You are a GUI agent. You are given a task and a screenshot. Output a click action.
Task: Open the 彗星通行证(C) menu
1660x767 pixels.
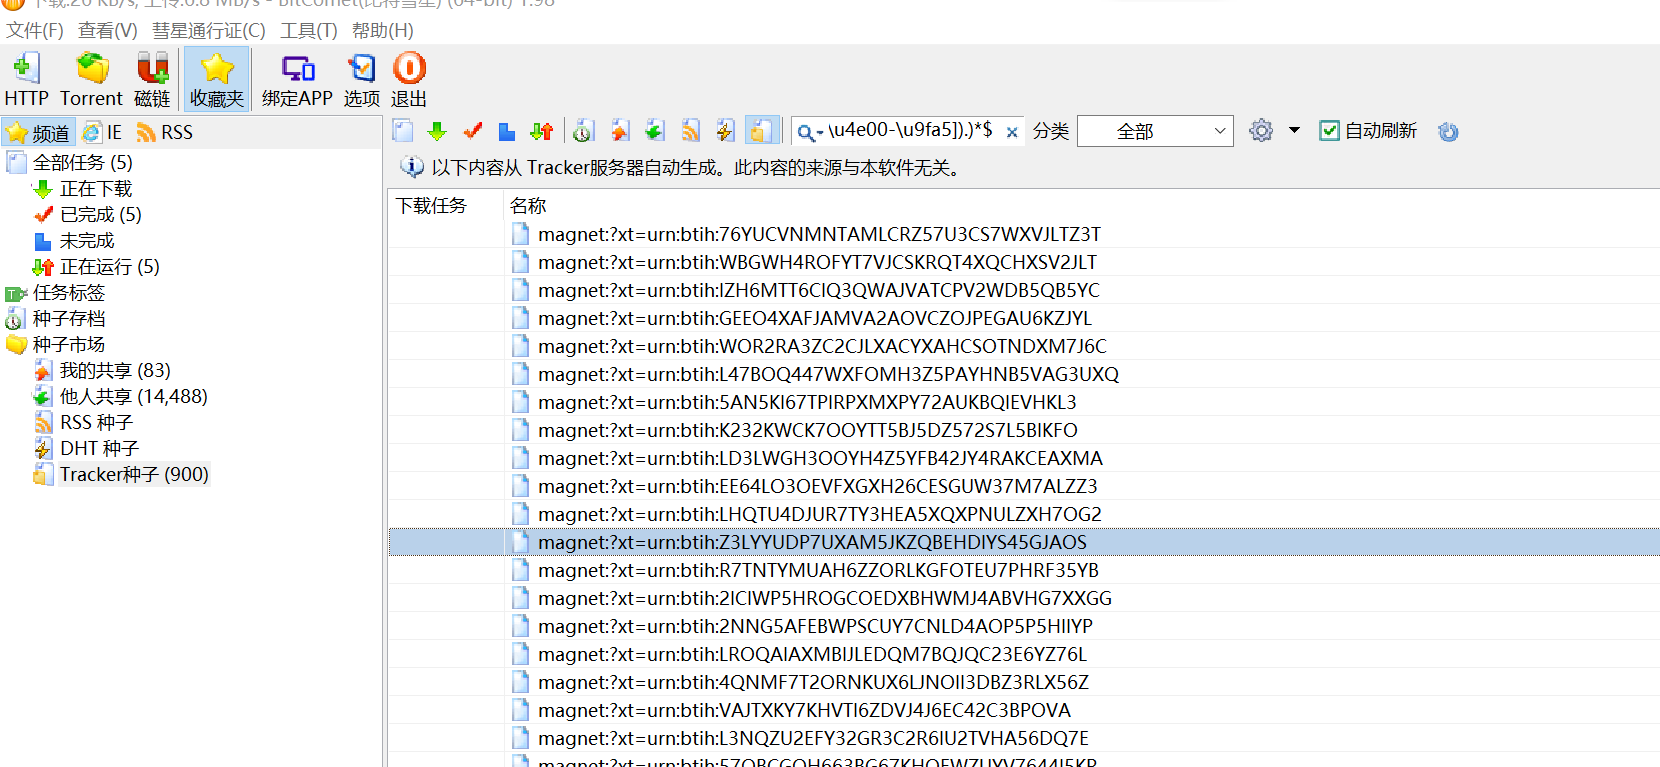pyautogui.click(x=209, y=31)
